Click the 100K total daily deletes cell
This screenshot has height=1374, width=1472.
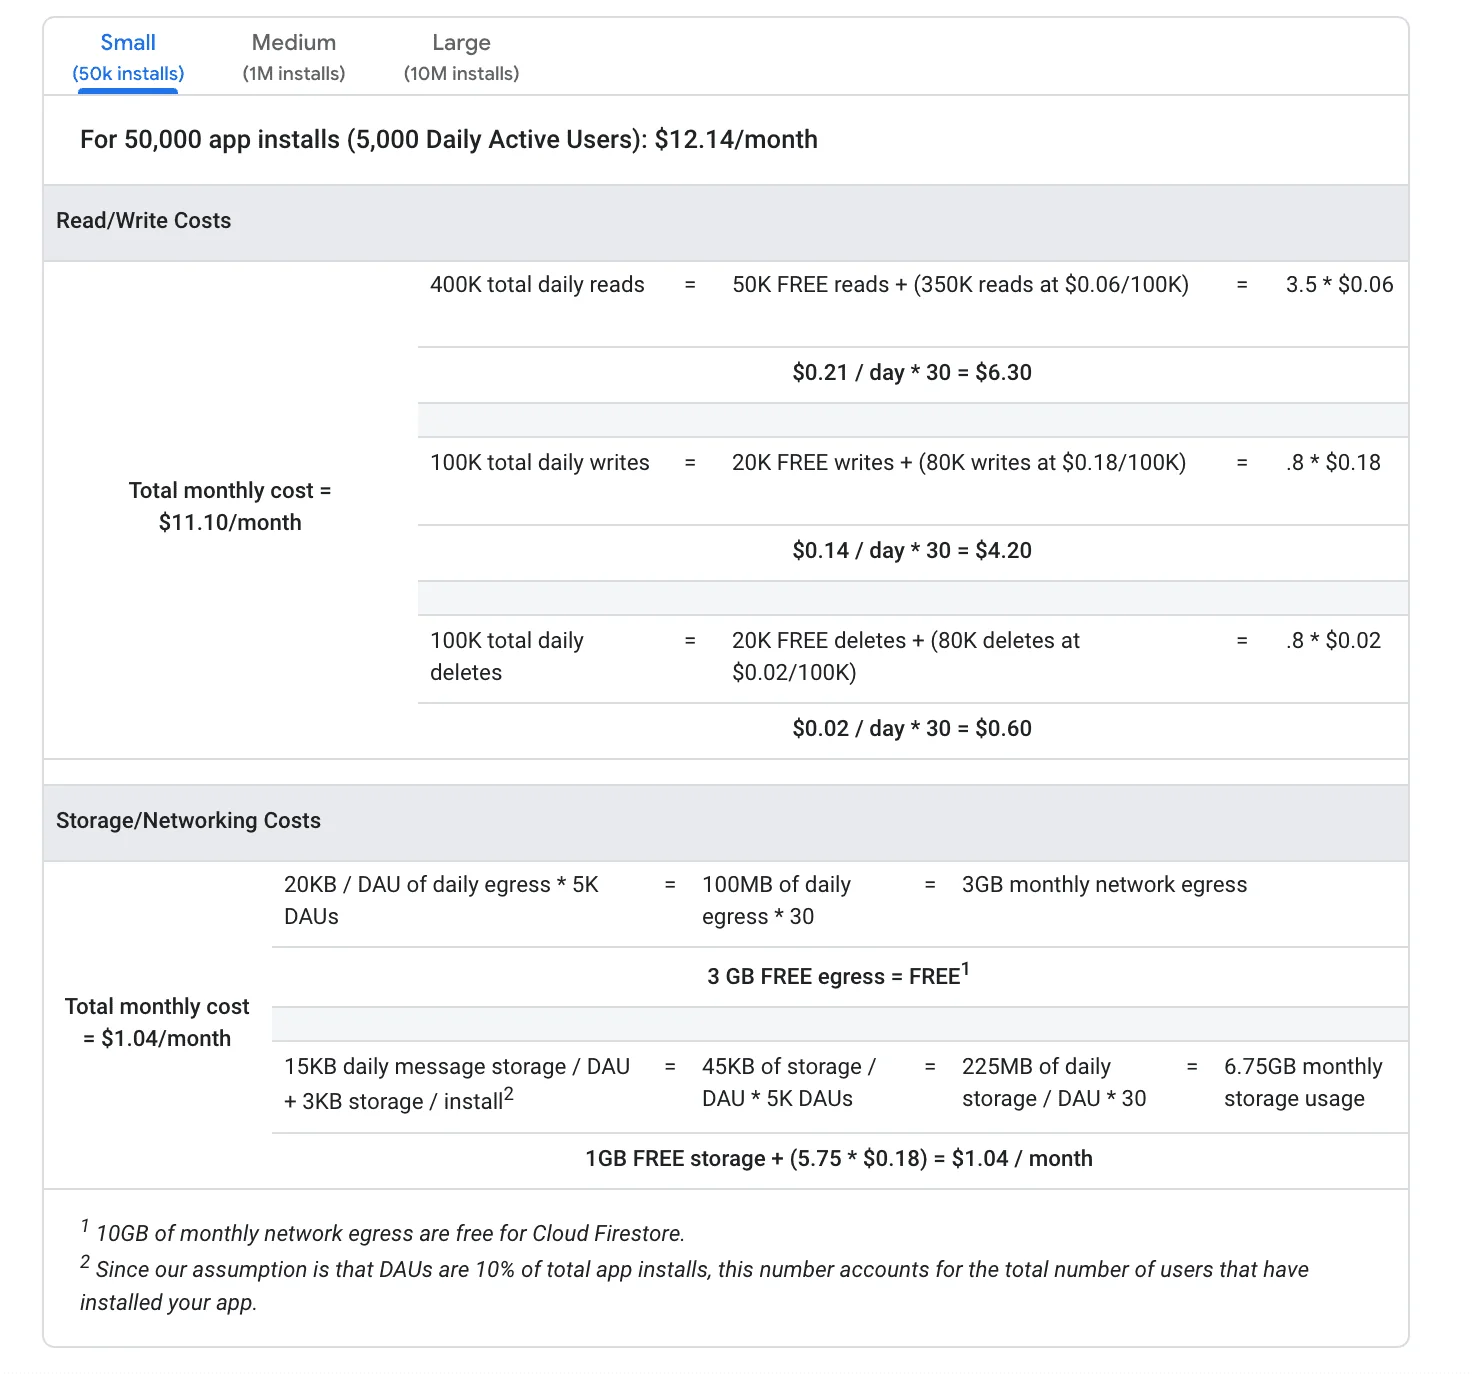507,656
